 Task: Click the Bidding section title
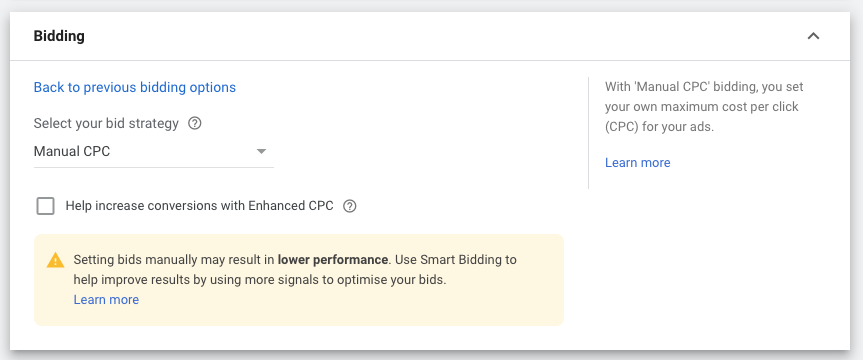(59, 36)
